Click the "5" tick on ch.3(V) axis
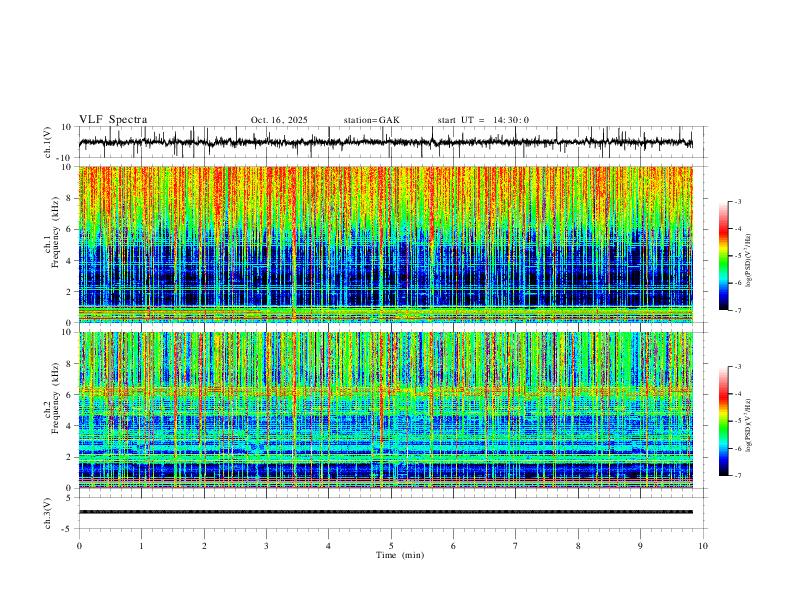The width and height of the screenshot is (792, 612). pos(70,498)
